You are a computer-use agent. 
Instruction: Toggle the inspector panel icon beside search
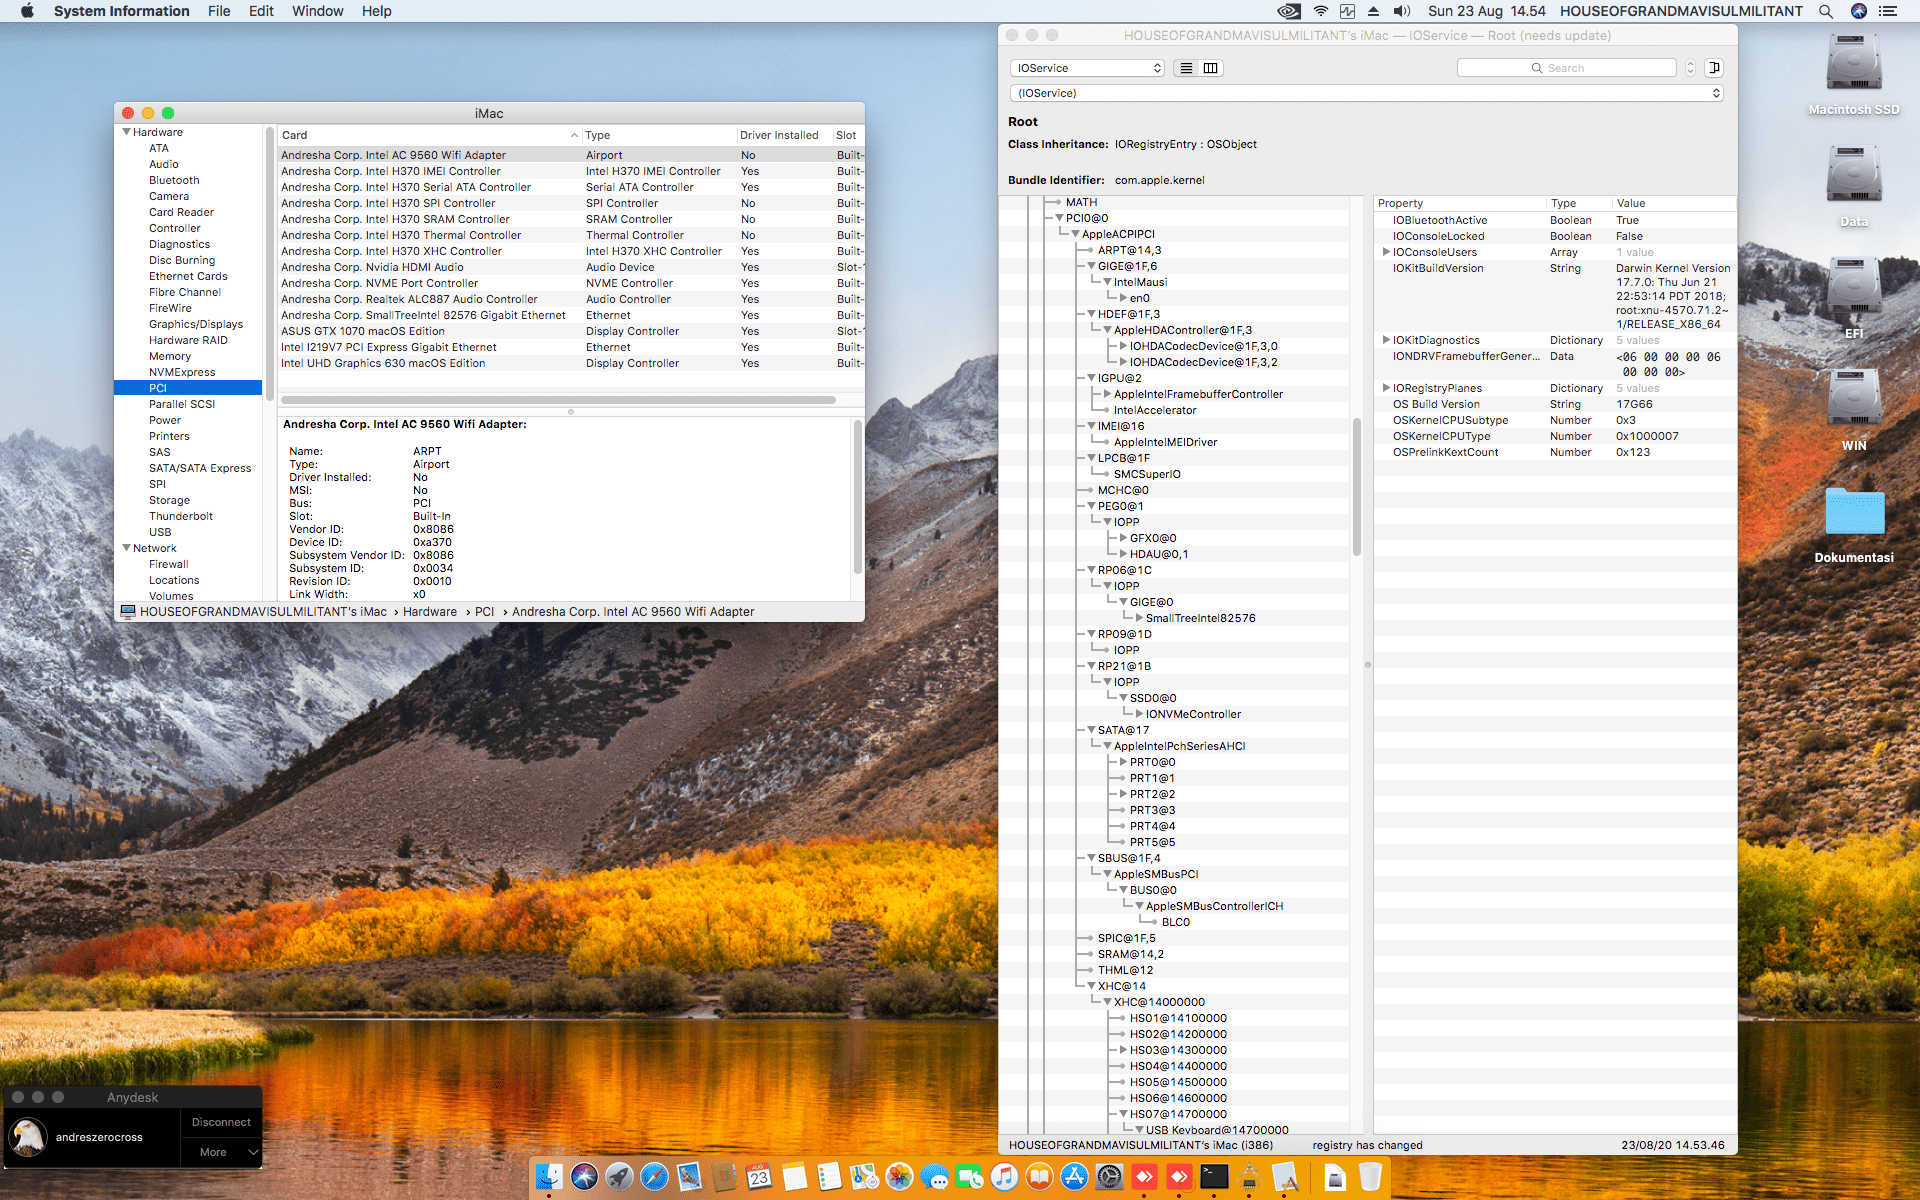coord(1714,68)
